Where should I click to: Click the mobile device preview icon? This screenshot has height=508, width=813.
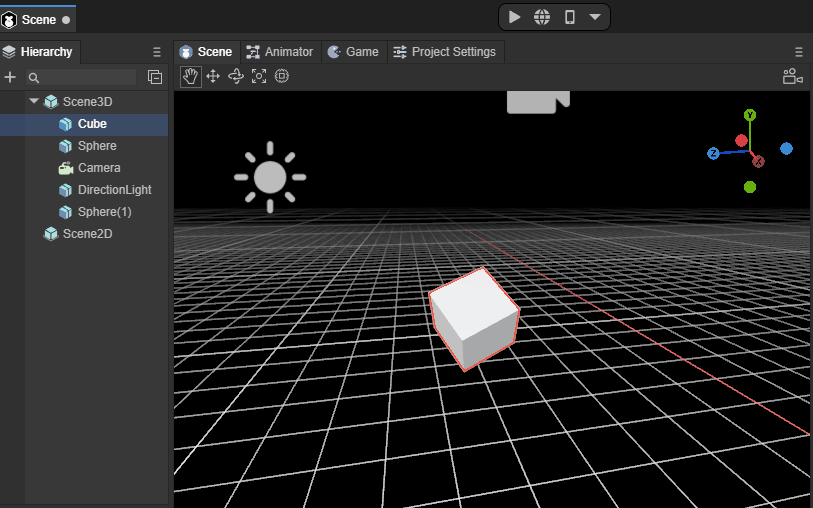[x=569, y=17]
